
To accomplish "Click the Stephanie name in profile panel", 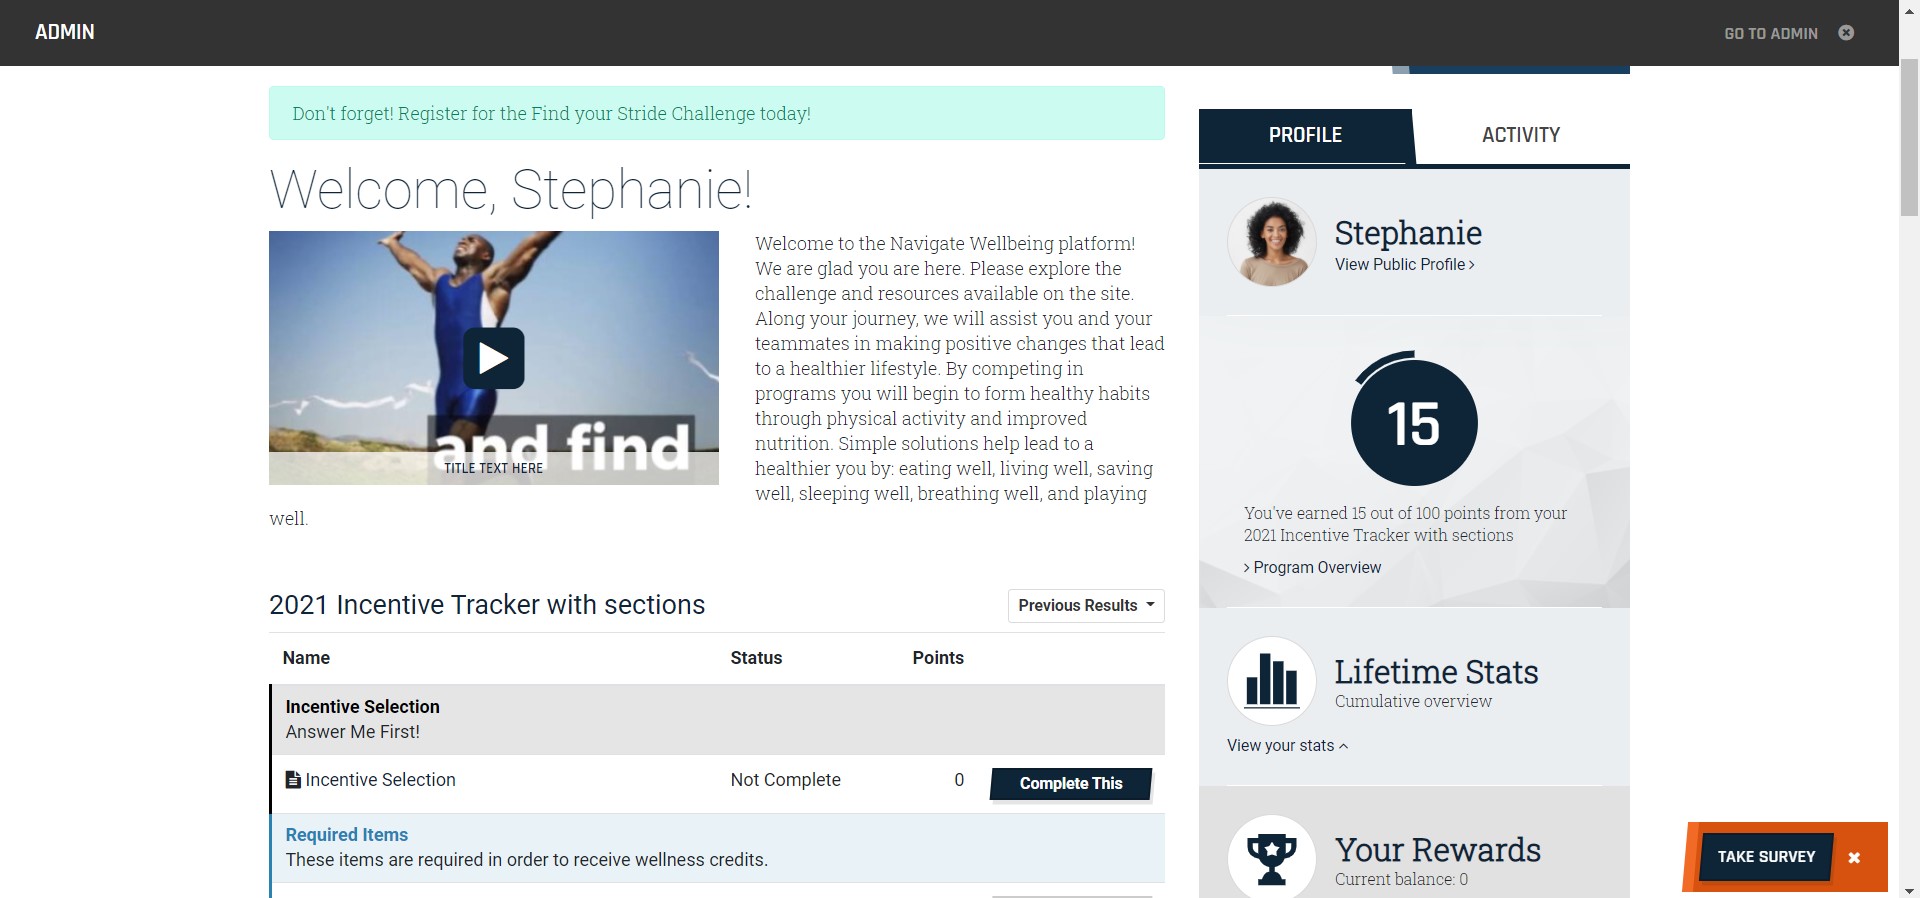I will coord(1408,233).
